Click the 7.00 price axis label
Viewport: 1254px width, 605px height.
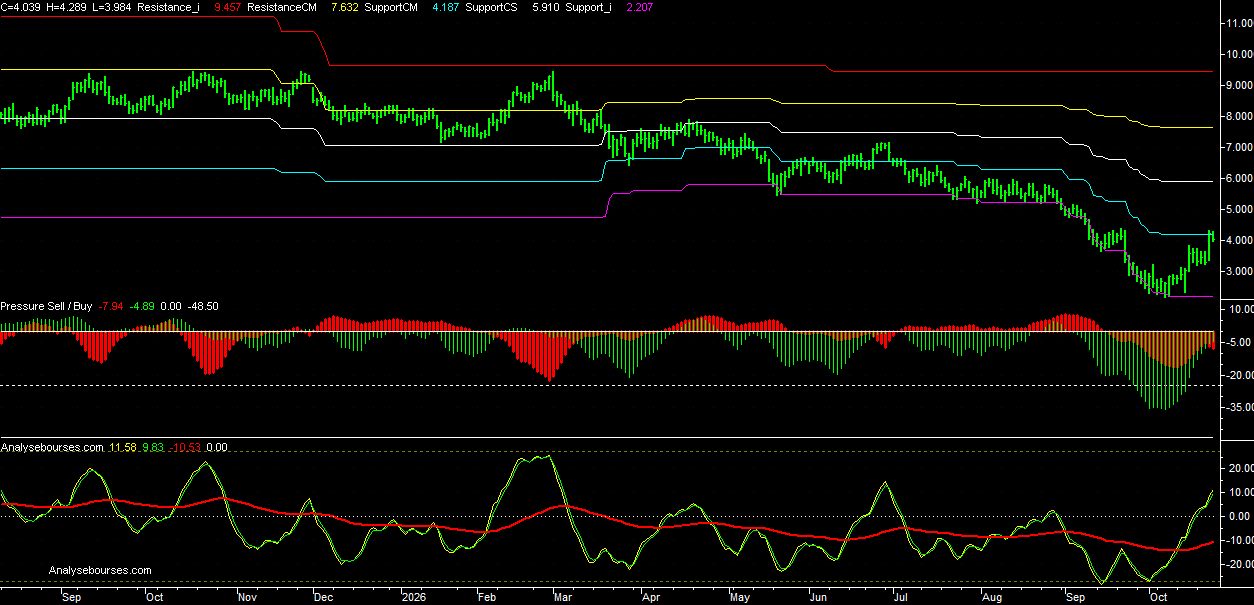point(1239,147)
